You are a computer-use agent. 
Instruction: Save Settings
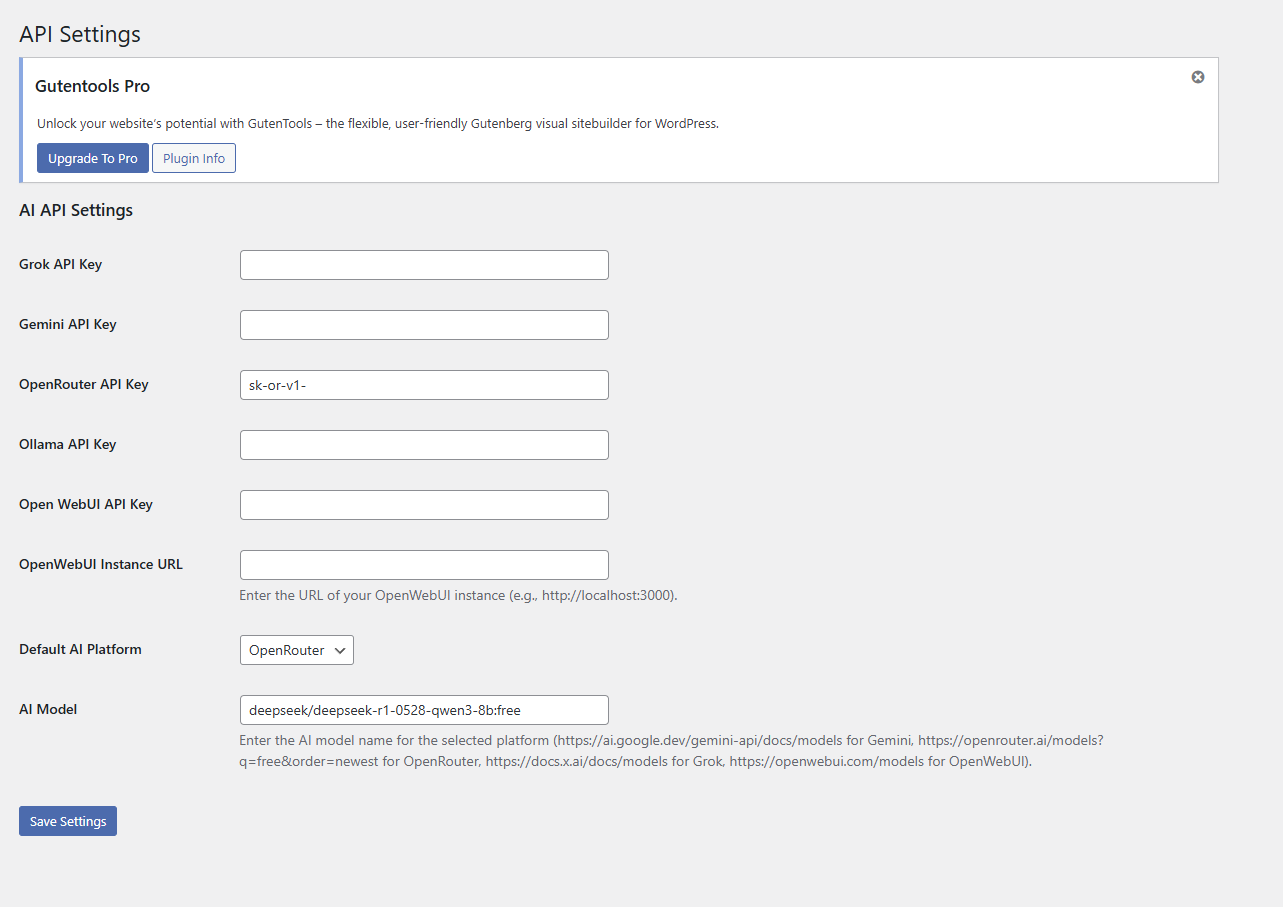[68, 821]
